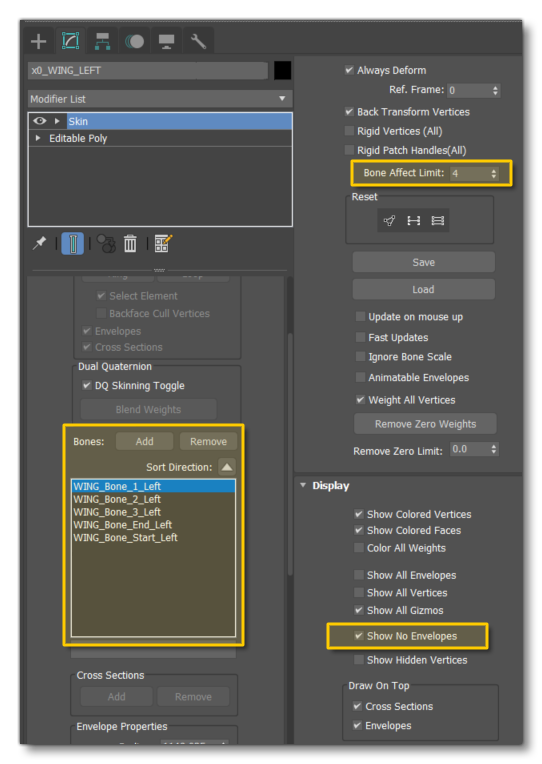This screenshot has width=542, height=764.
Task: Open Configure Modifier Sets icon
Action: [x=163, y=243]
